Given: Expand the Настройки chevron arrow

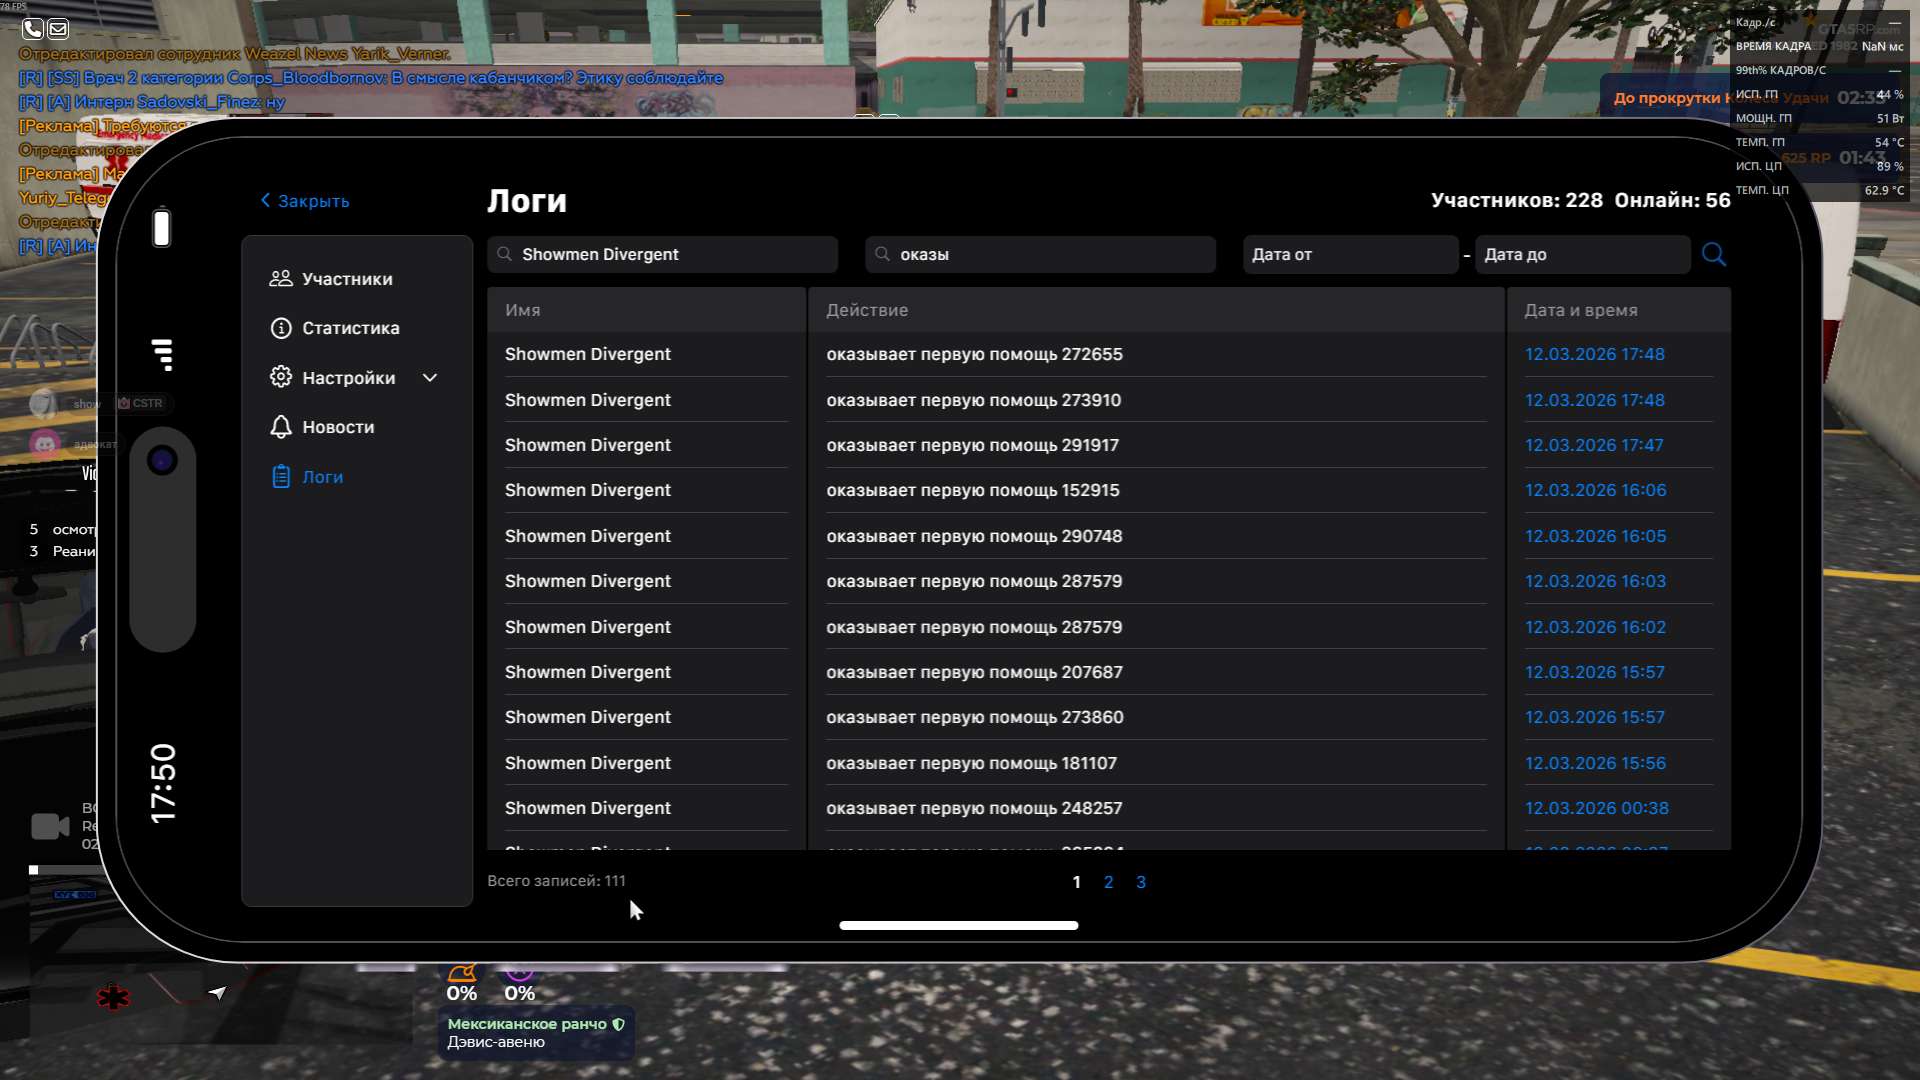Looking at the screenshot, I should point(430,378).
